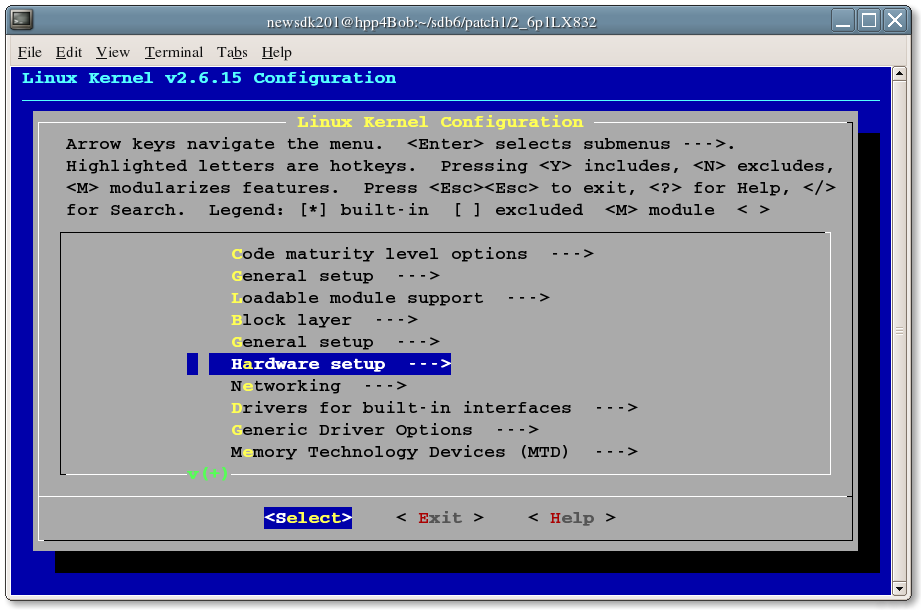Viewport: 921px width, 610px height.
Task: Click the Linux Kernel v2.6.15 Configuration header
Action: pos(209,78)
